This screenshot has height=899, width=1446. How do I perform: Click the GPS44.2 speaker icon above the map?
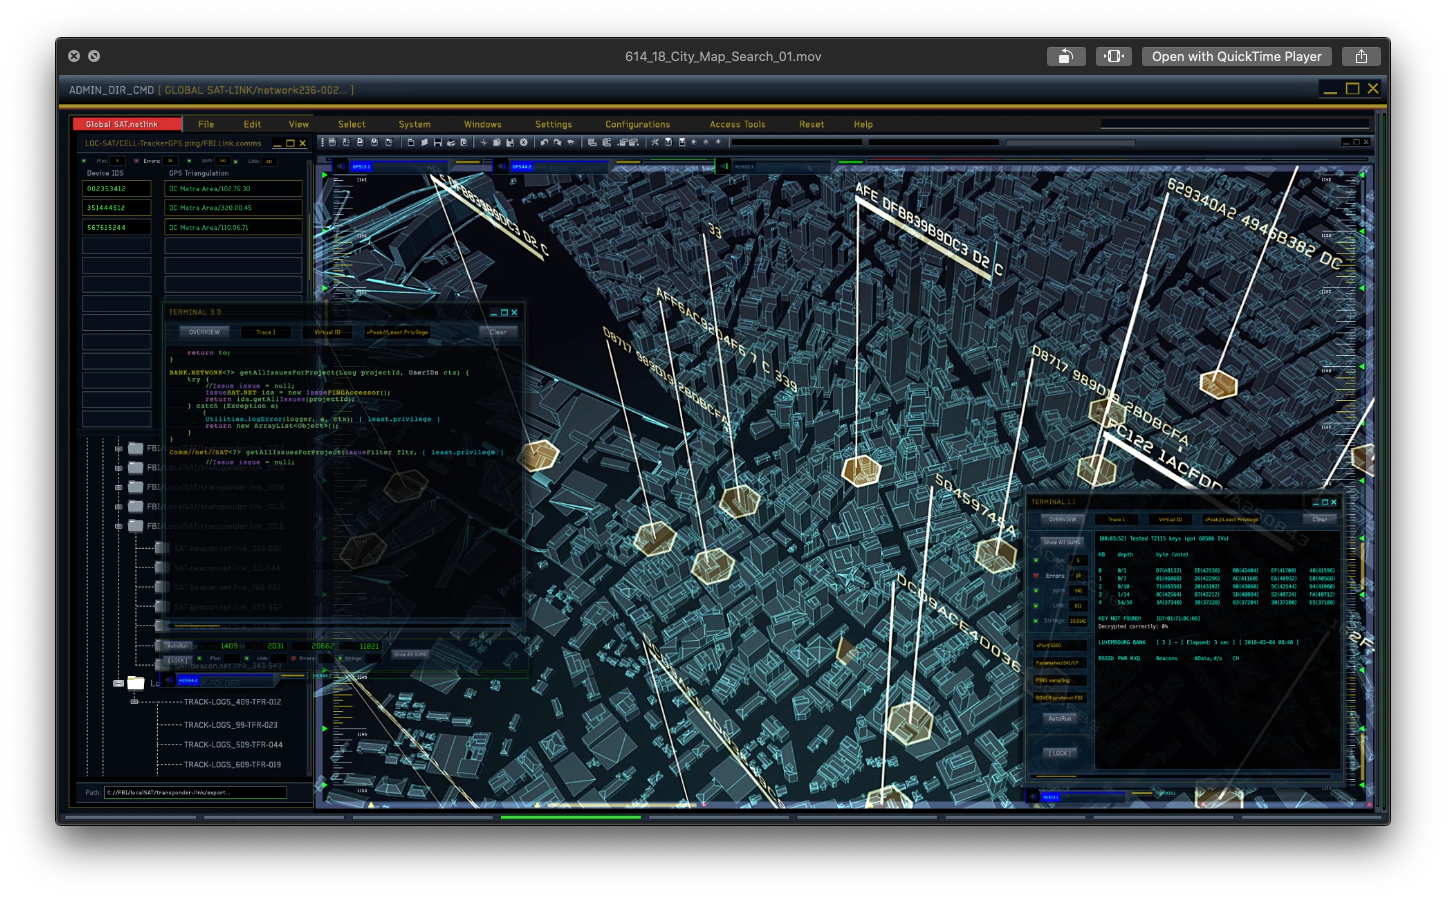(x=501, y=166)
